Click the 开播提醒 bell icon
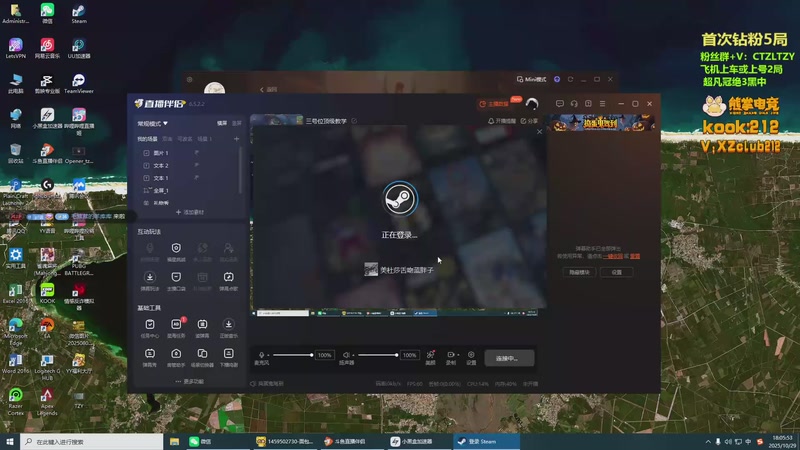Screen dimensions: 800x450 (x=491, y=121)
